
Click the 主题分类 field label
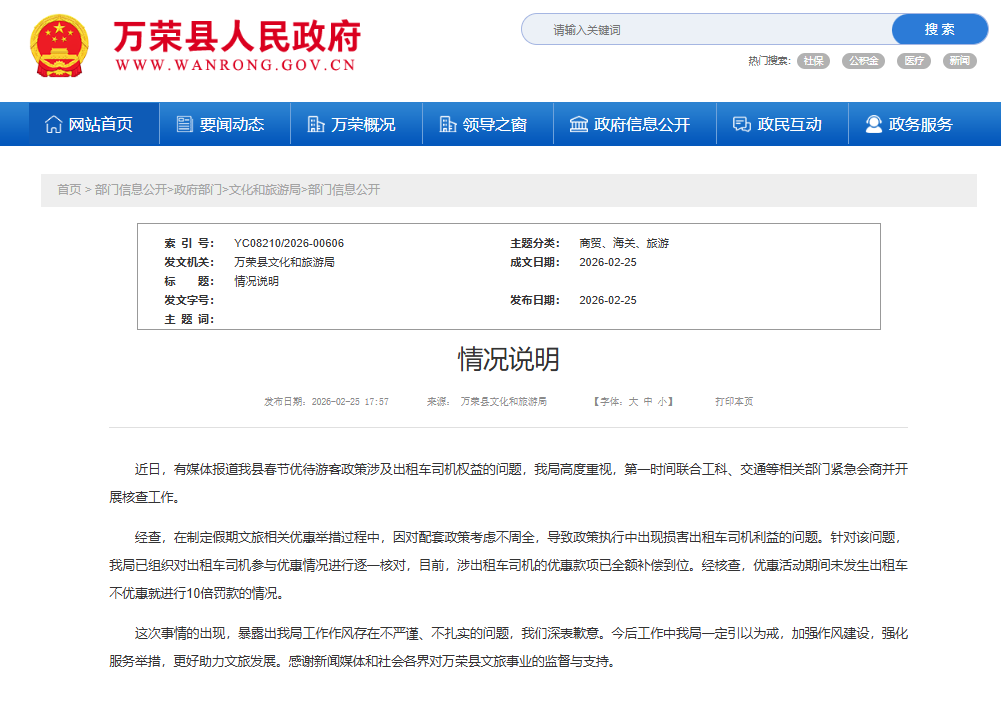pos(535,243)
